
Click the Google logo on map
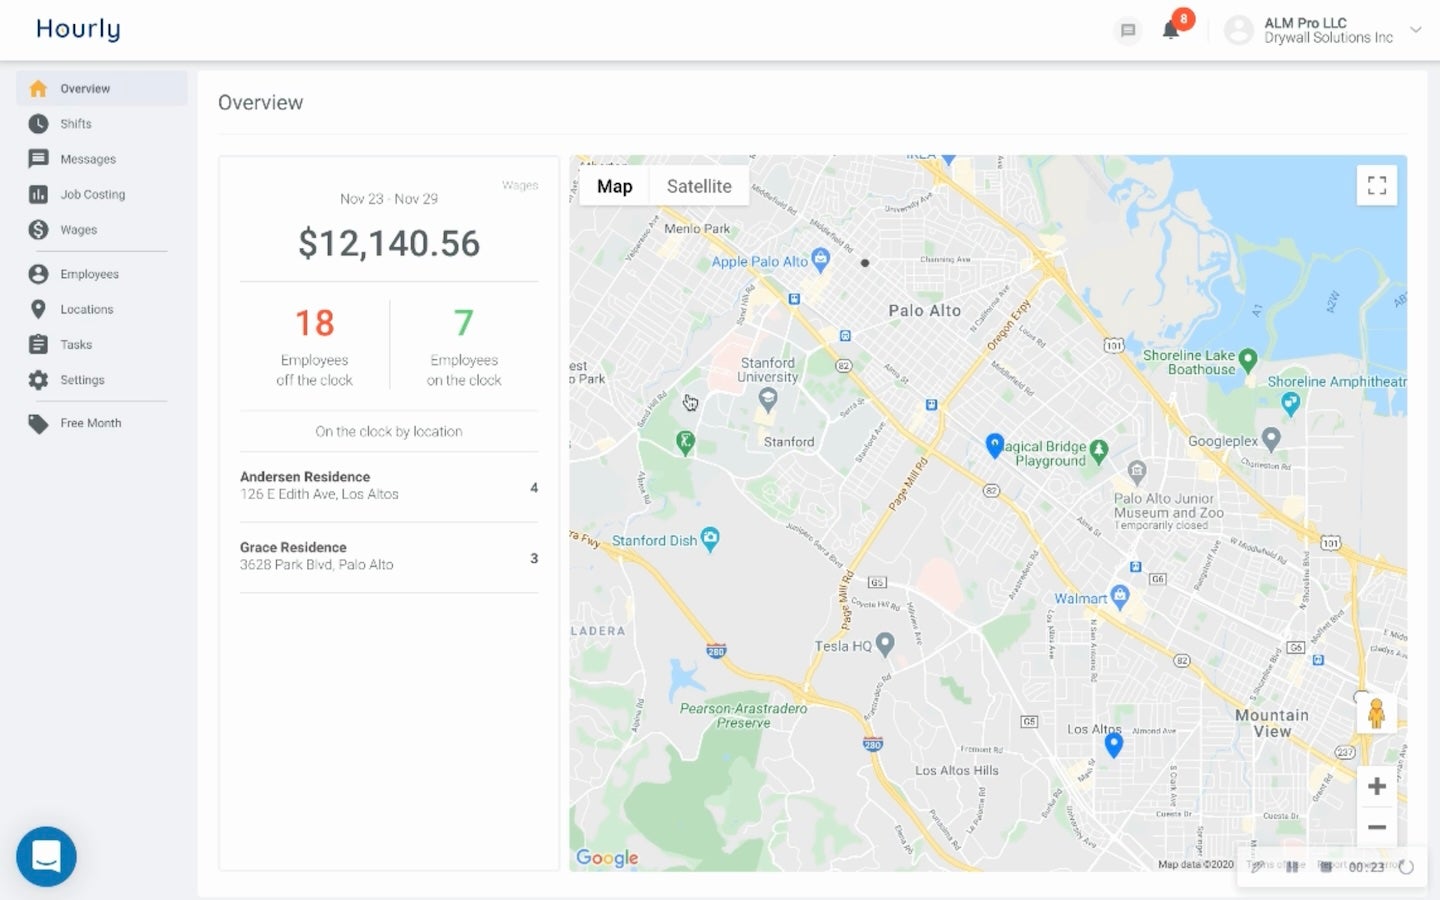coord(607,858)
